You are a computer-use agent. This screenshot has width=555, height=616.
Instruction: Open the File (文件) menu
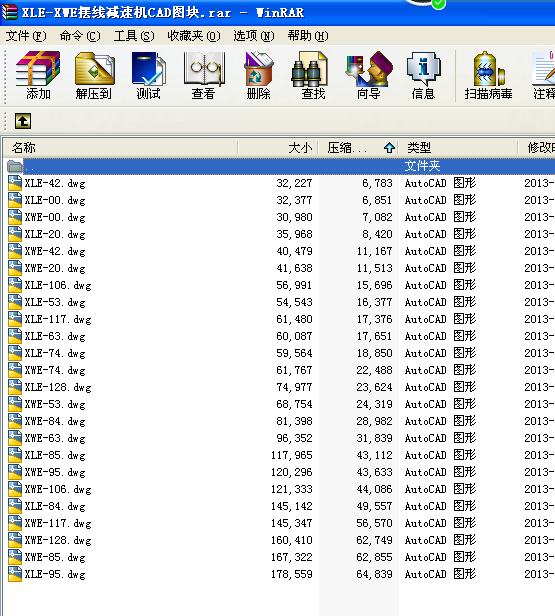(x=26, y=36)
